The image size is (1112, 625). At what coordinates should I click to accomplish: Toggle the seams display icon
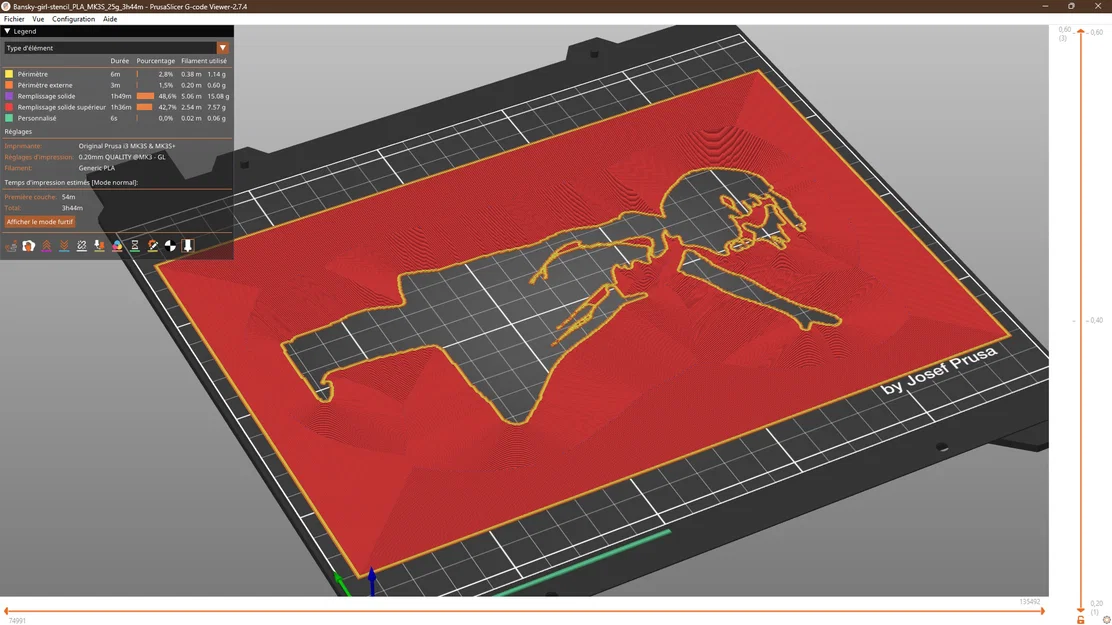[82, 245]
